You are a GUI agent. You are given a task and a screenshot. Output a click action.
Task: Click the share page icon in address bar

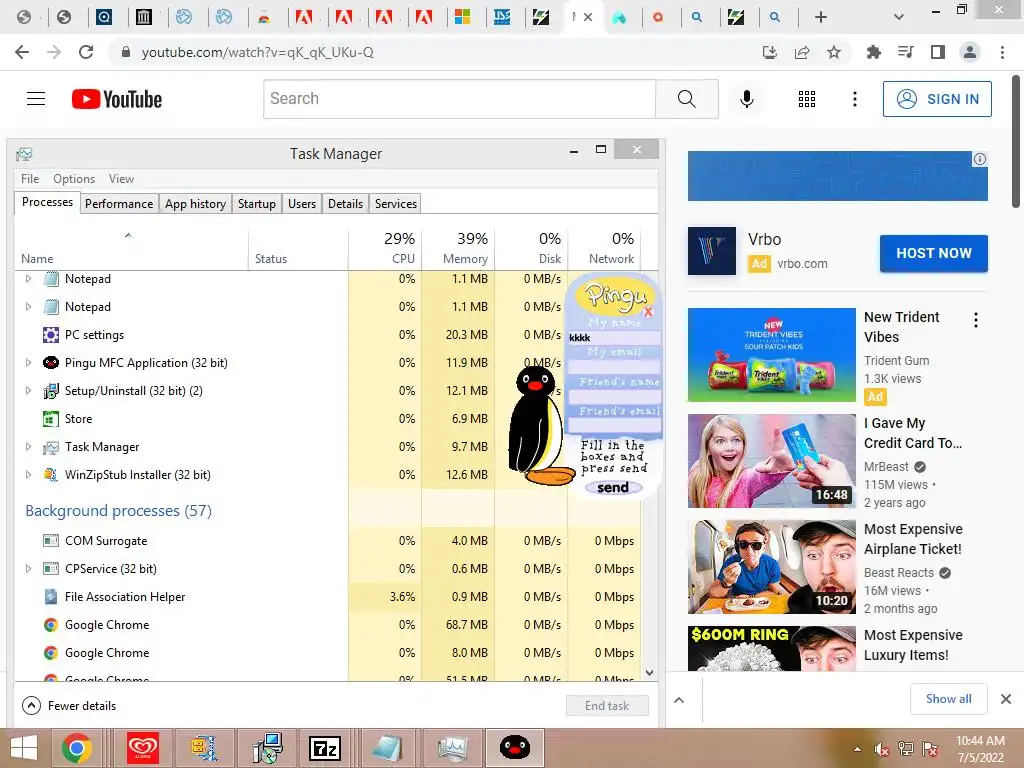pos(802,52)
